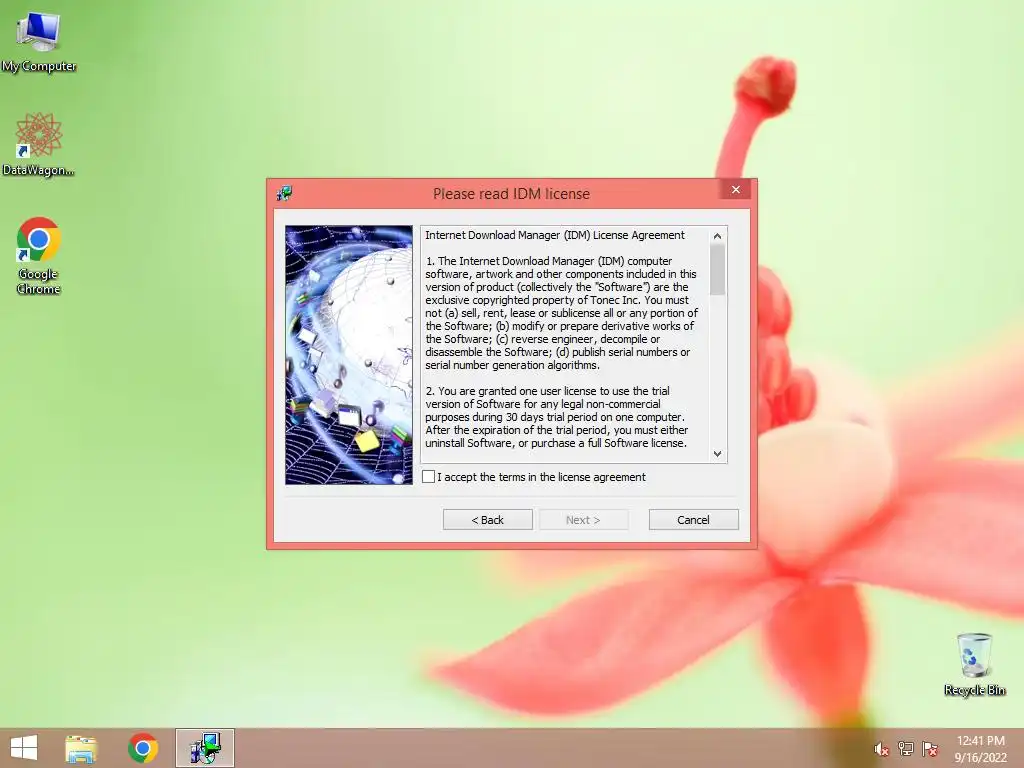Select the DataWagon desktop shortcut
Screen dimensions: 1024x768
pos(39,144)
